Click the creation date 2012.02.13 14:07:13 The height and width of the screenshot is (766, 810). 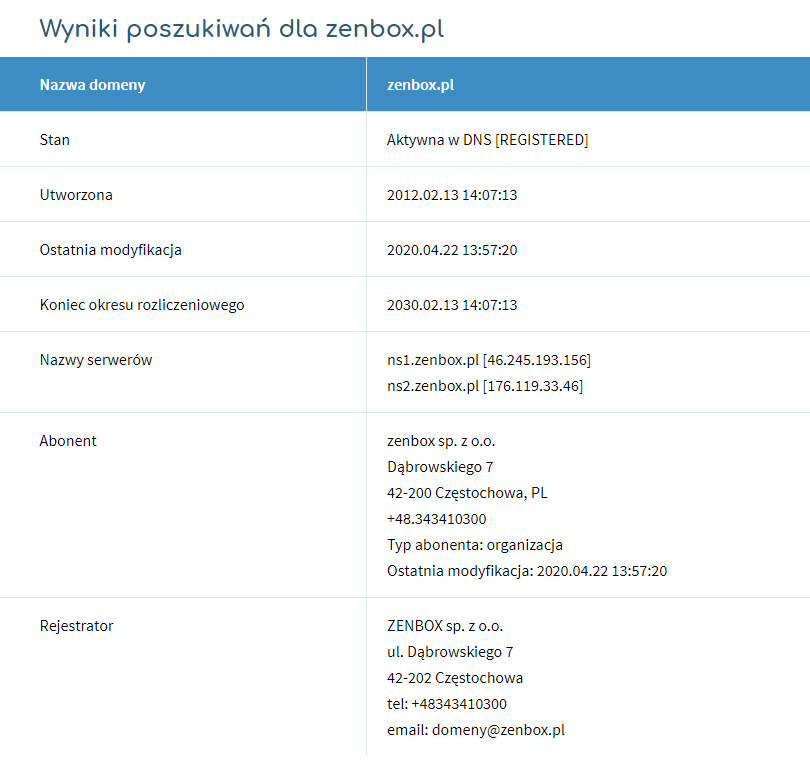[x=452, y=194]
